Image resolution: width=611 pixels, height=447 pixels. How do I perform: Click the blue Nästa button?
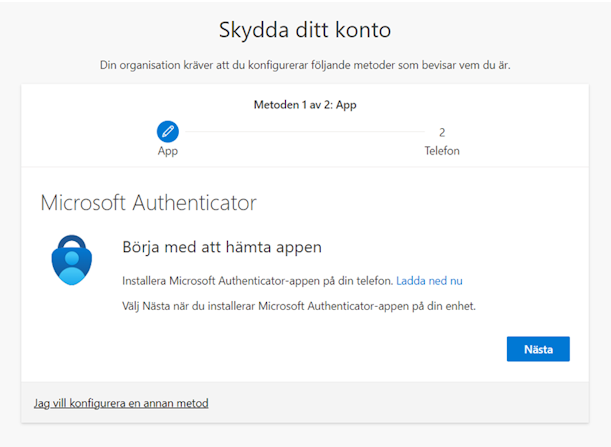coord(538,349)
